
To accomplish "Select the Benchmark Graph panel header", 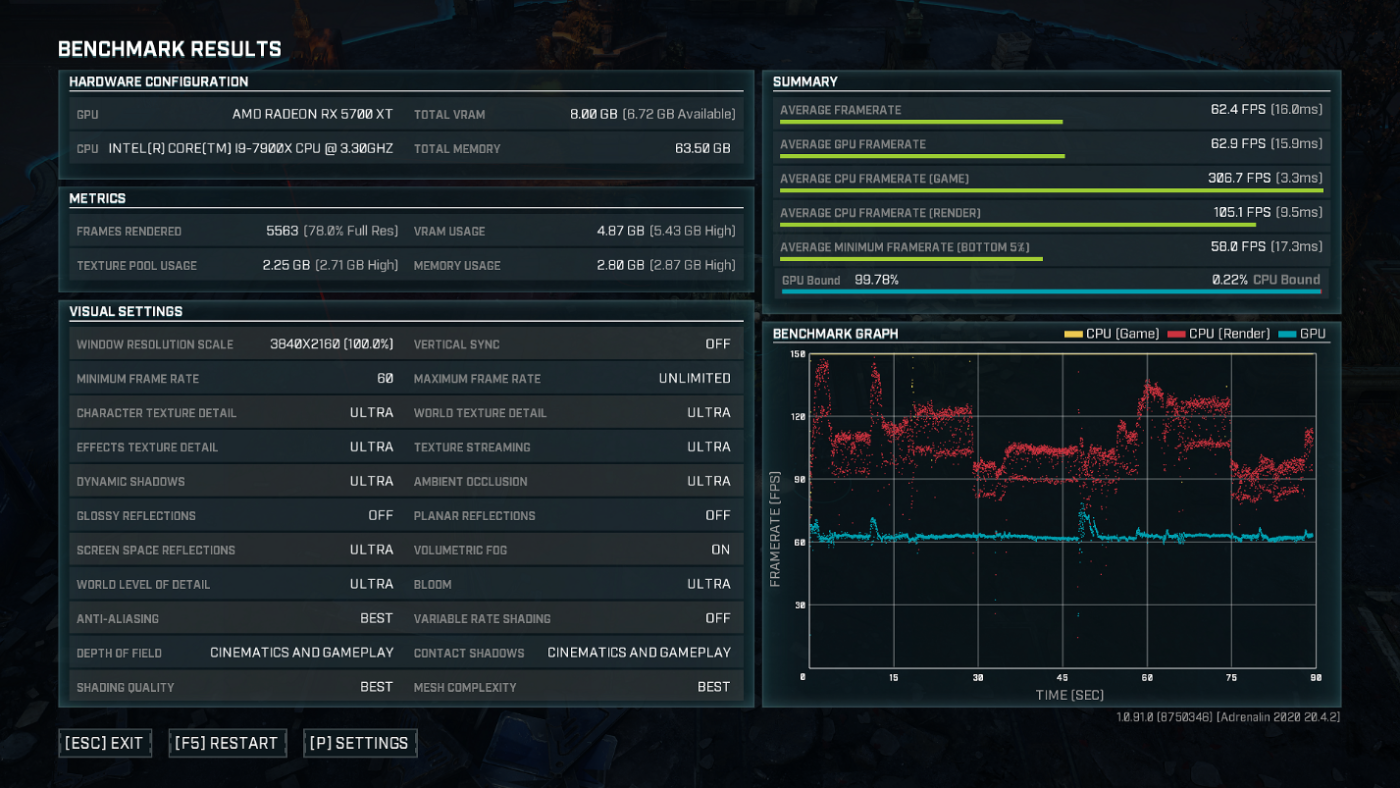I will pyautogui.click(x=835, y=334).
